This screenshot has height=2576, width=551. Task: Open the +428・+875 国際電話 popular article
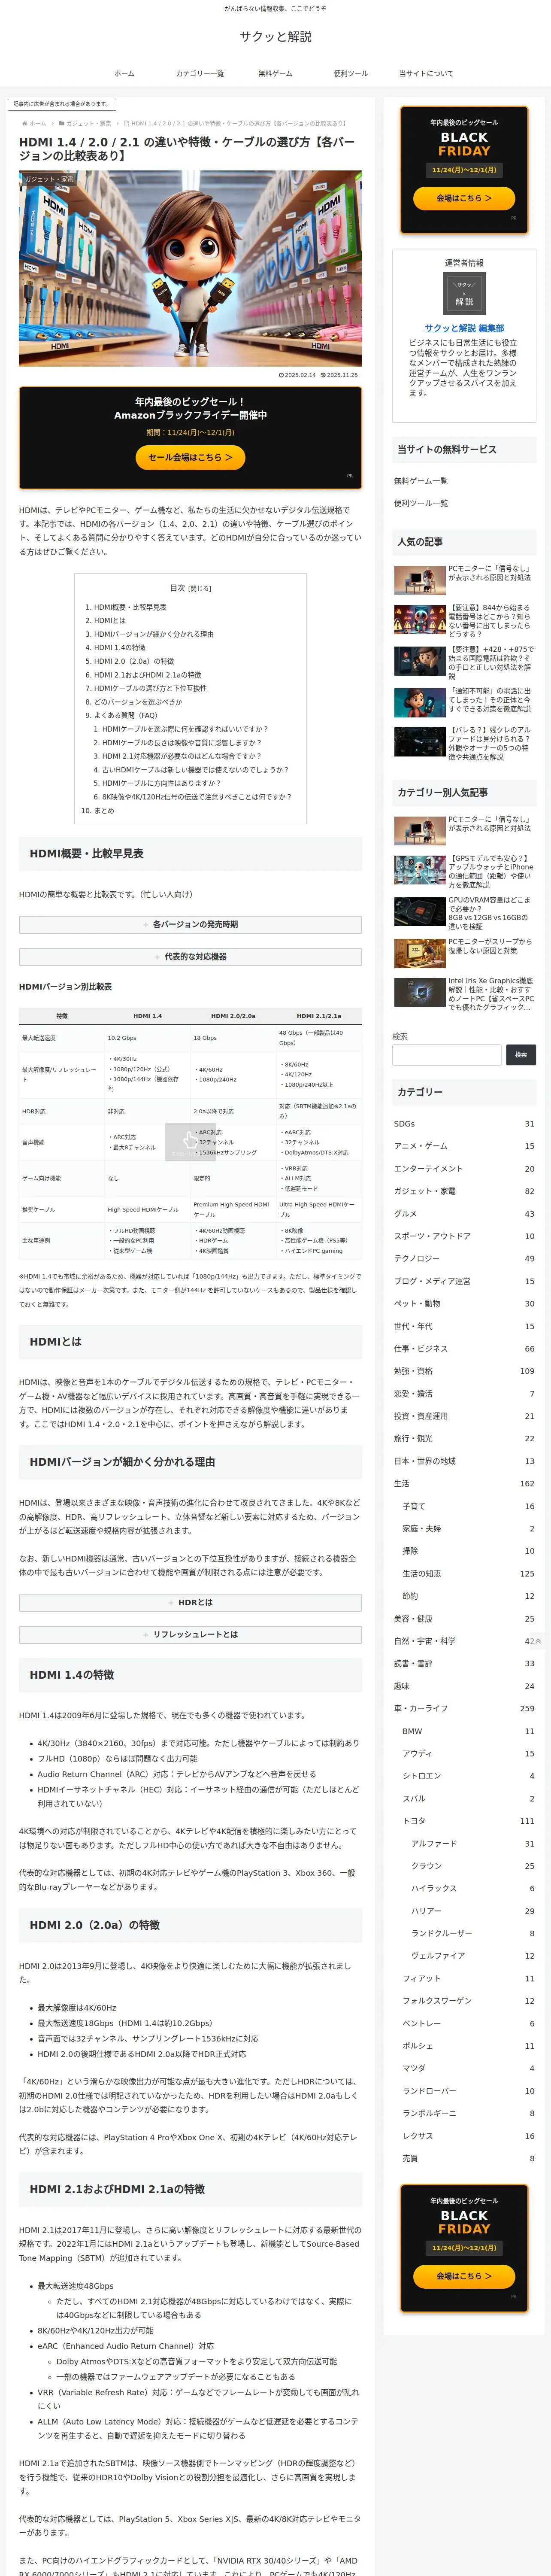pyautogui.click(x=464, y=662)
